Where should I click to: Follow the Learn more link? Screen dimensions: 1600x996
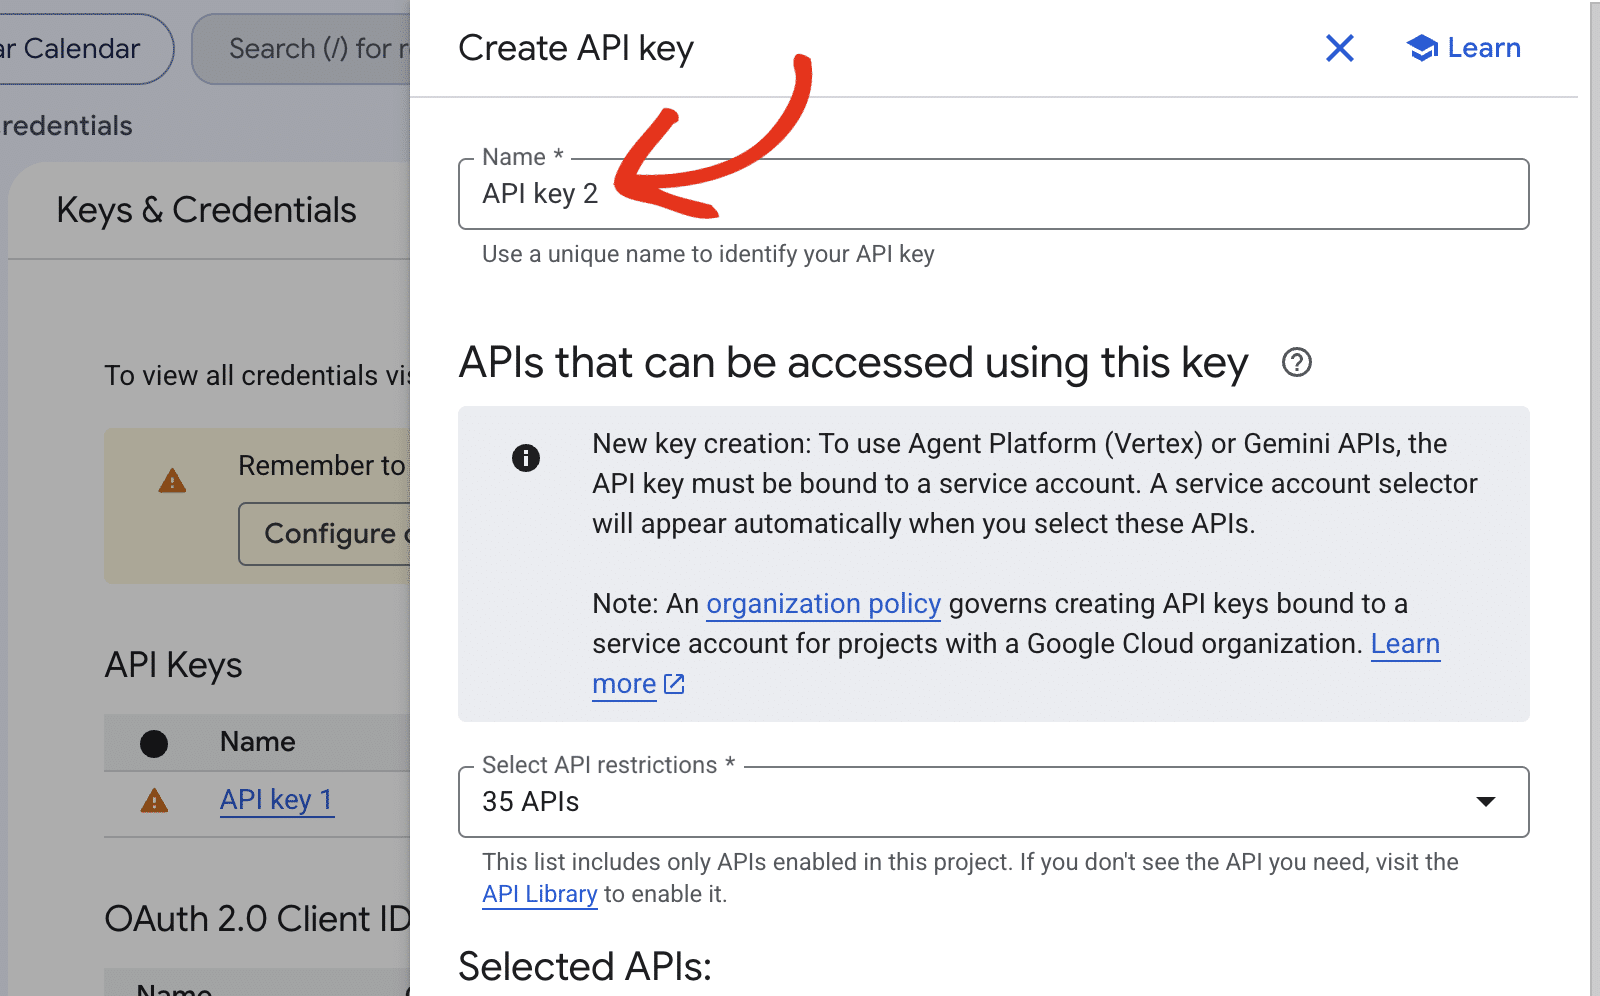1405,644
